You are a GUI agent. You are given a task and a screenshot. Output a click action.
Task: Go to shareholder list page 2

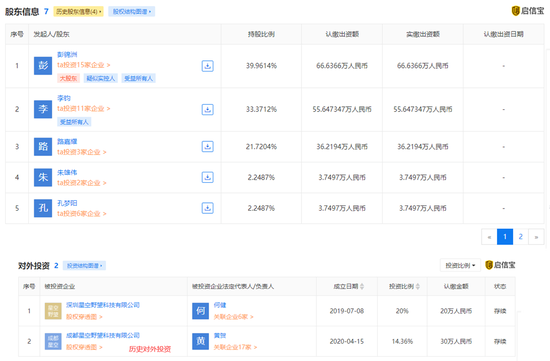521,237
